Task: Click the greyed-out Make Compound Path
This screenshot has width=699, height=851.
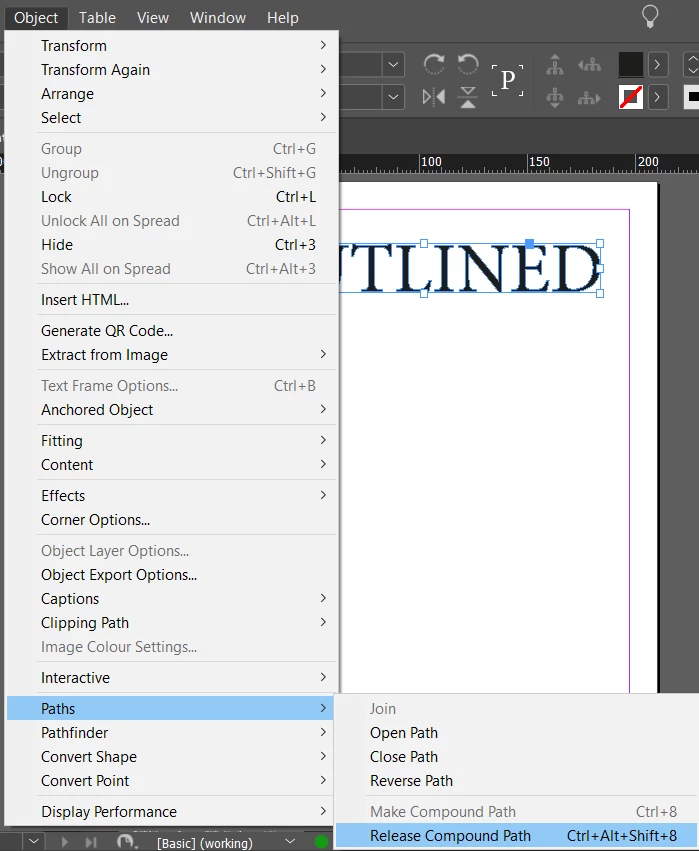Action: tap(516, 811)
